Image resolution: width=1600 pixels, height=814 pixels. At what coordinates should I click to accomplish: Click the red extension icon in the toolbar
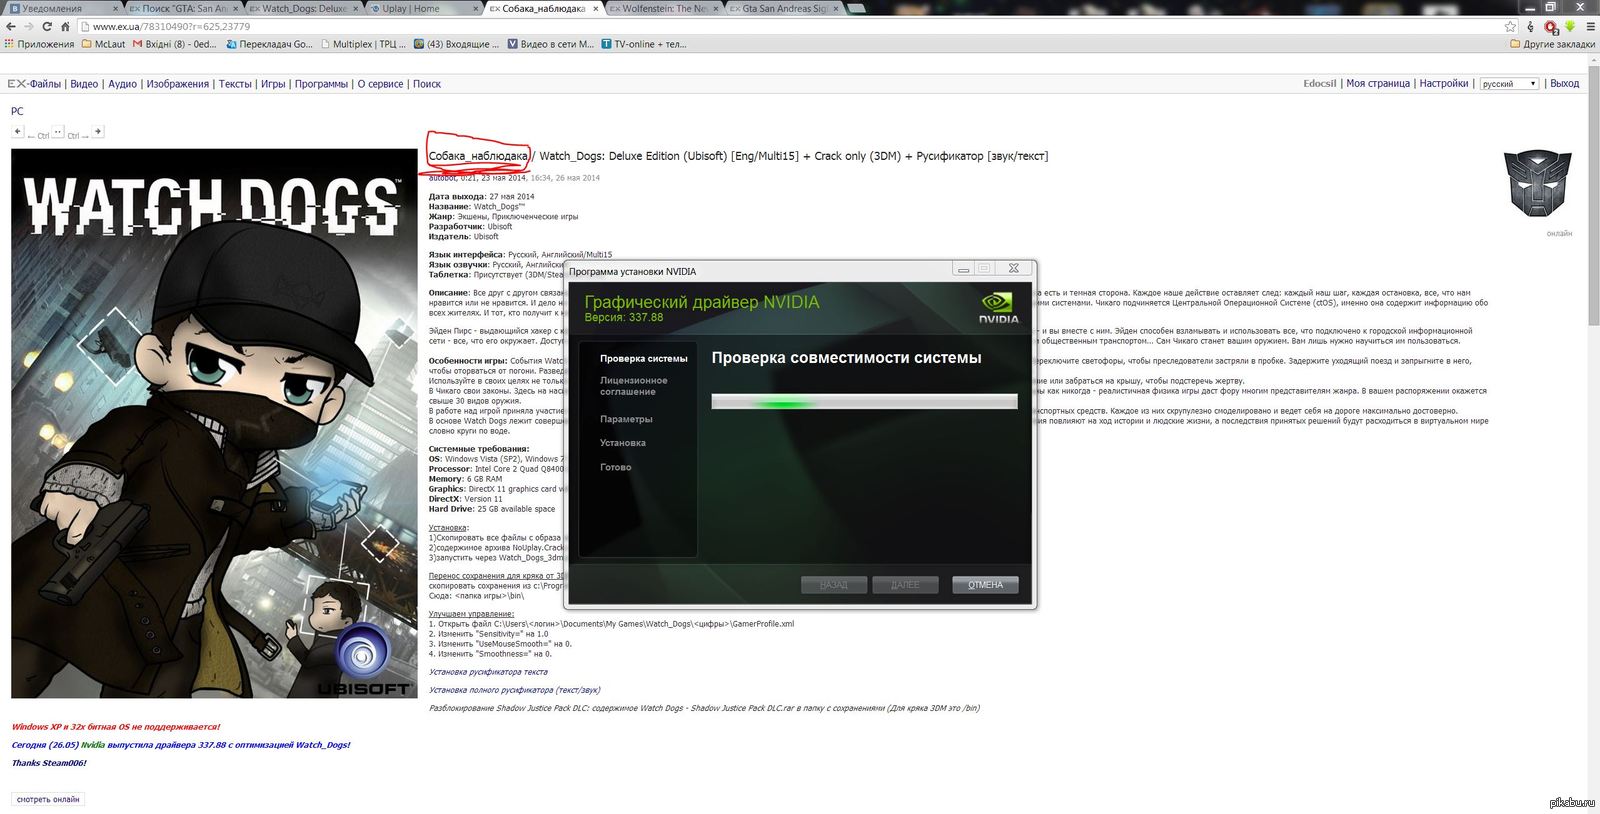[x=1550, y=27]
